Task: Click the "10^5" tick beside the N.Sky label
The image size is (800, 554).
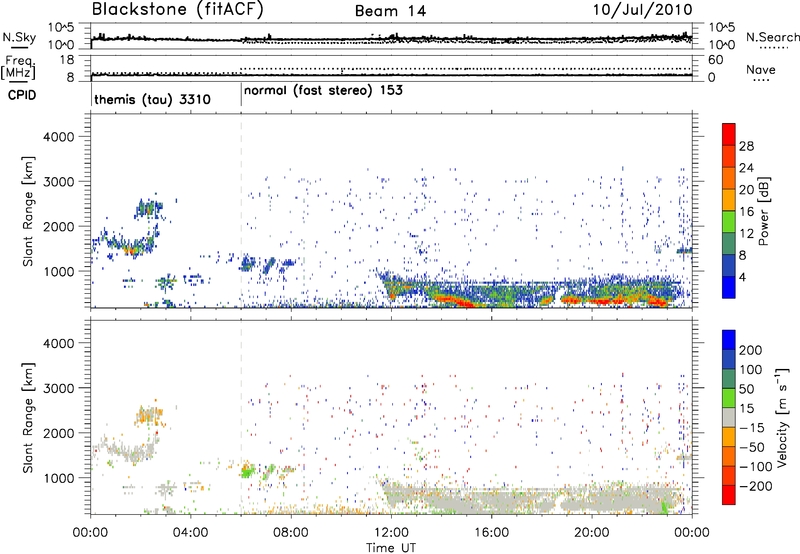Action: [61, 28]
